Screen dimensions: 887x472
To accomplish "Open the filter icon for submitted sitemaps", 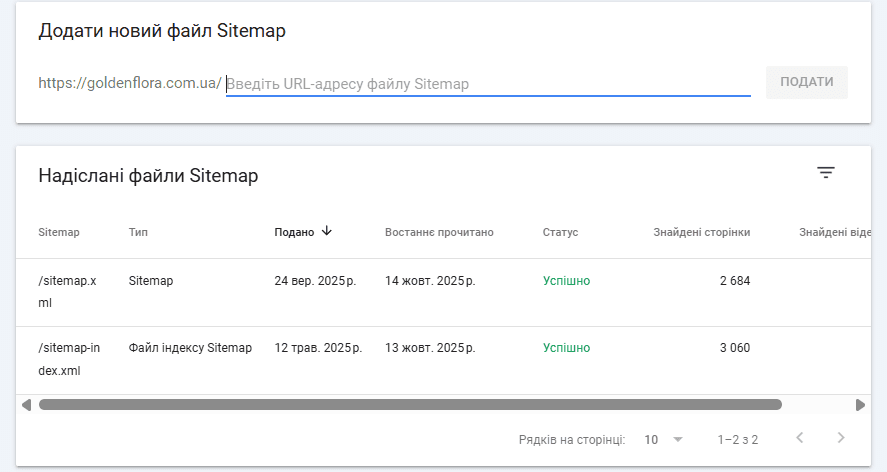I will coord(825,173).
